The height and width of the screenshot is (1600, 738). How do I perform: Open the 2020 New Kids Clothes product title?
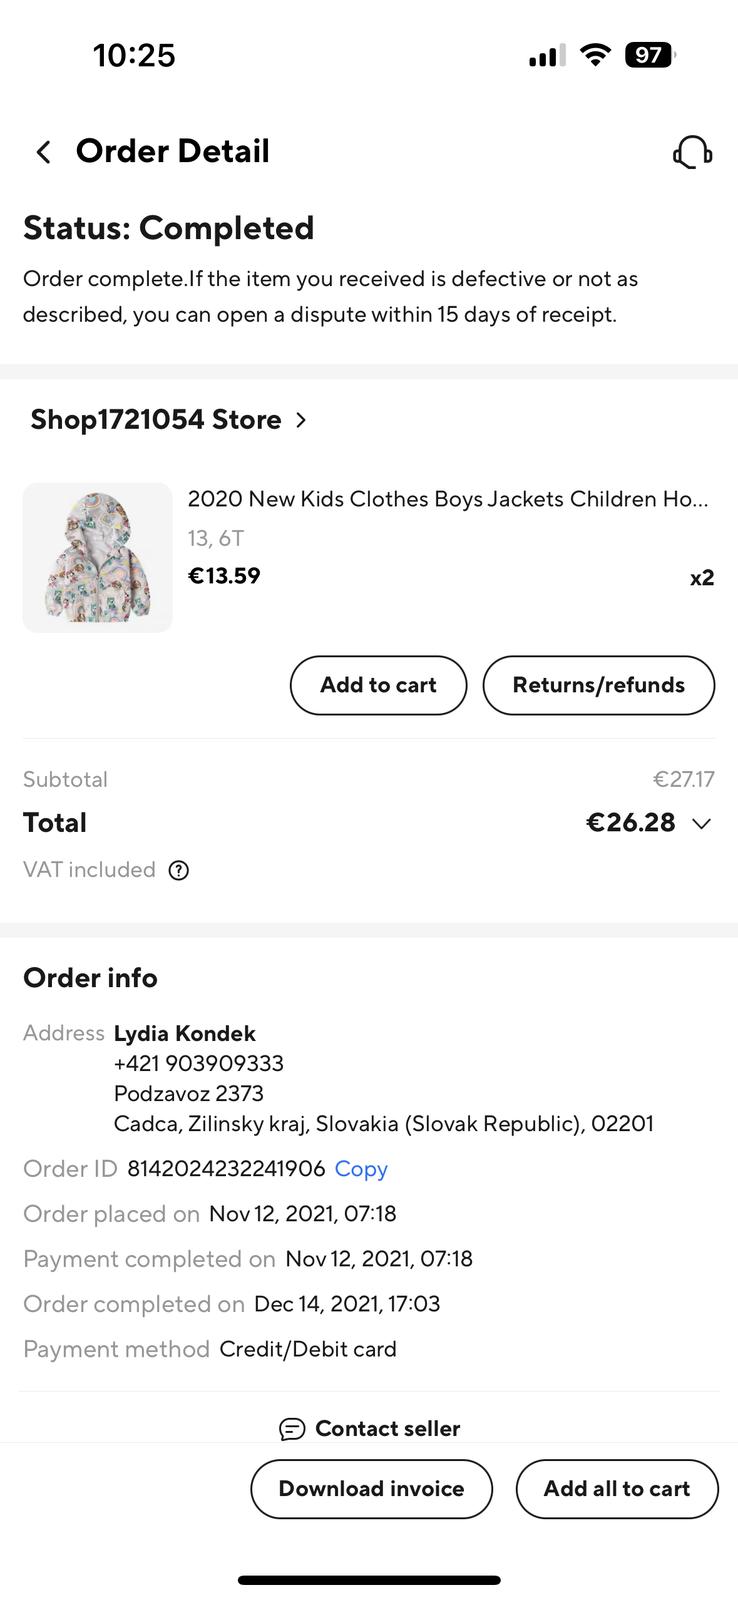(x=447, y=499)
